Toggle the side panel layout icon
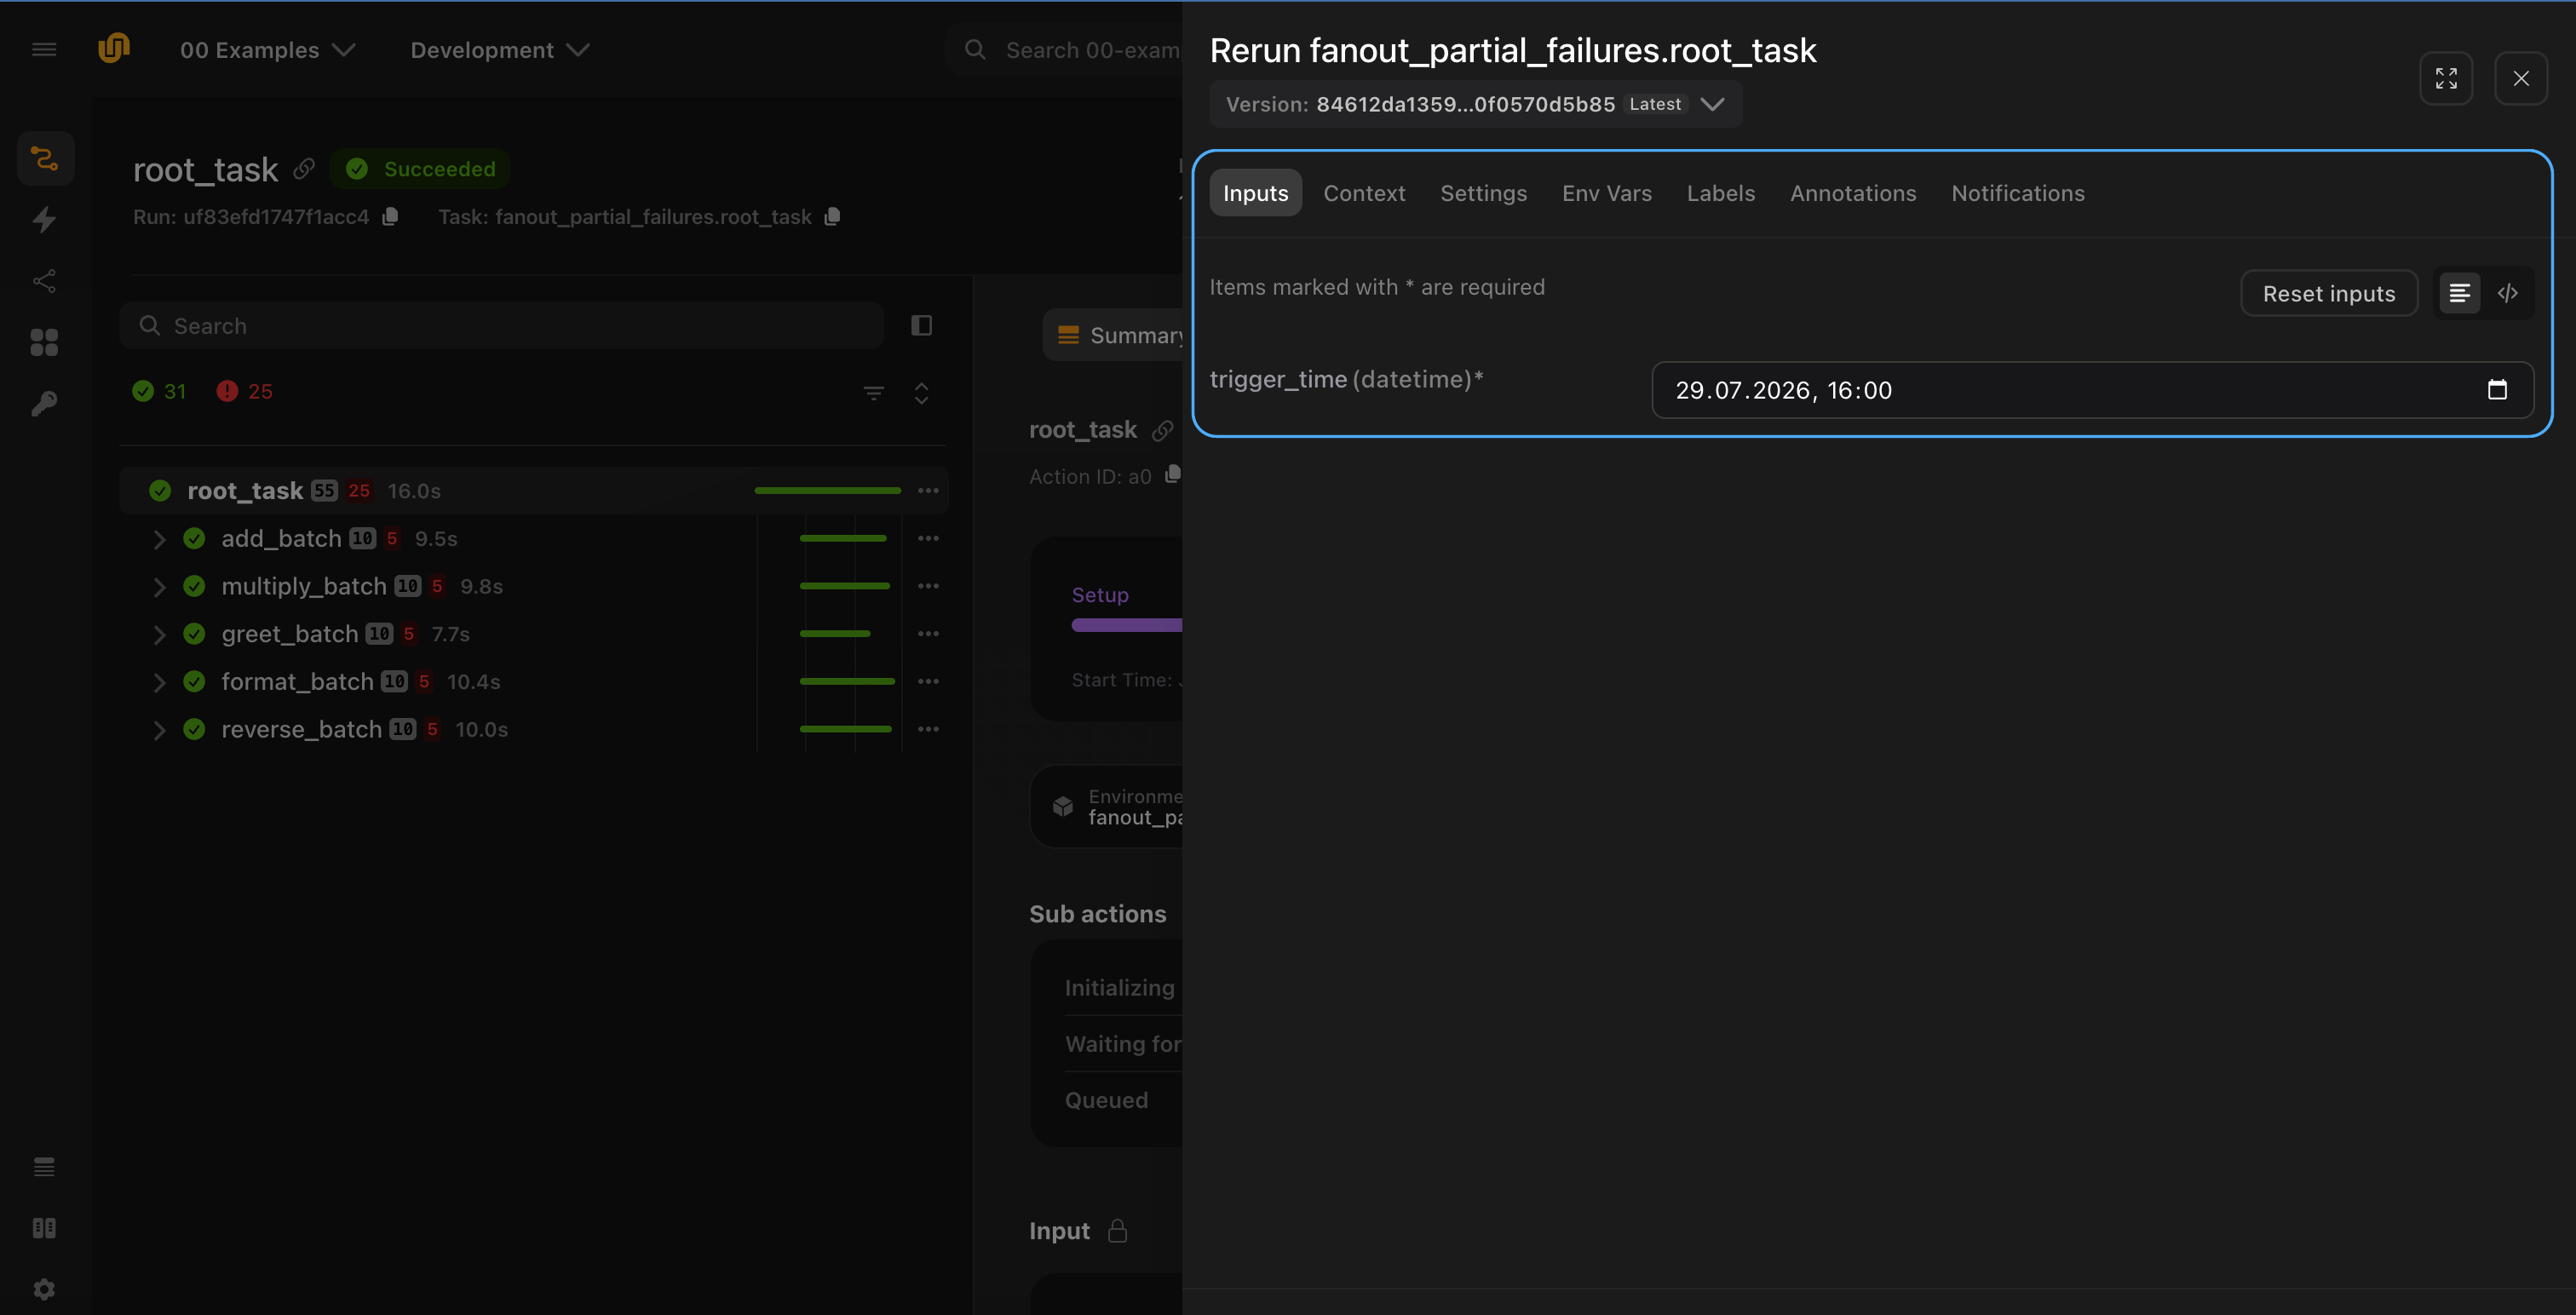The width and height of the screenshot is (2576, 1315). coord(922,326)
